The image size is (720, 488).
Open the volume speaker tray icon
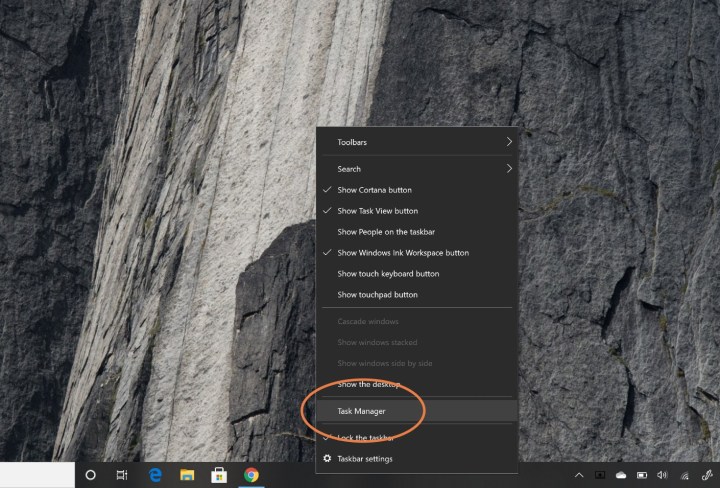pyautogui.click(x=662, y=475)
